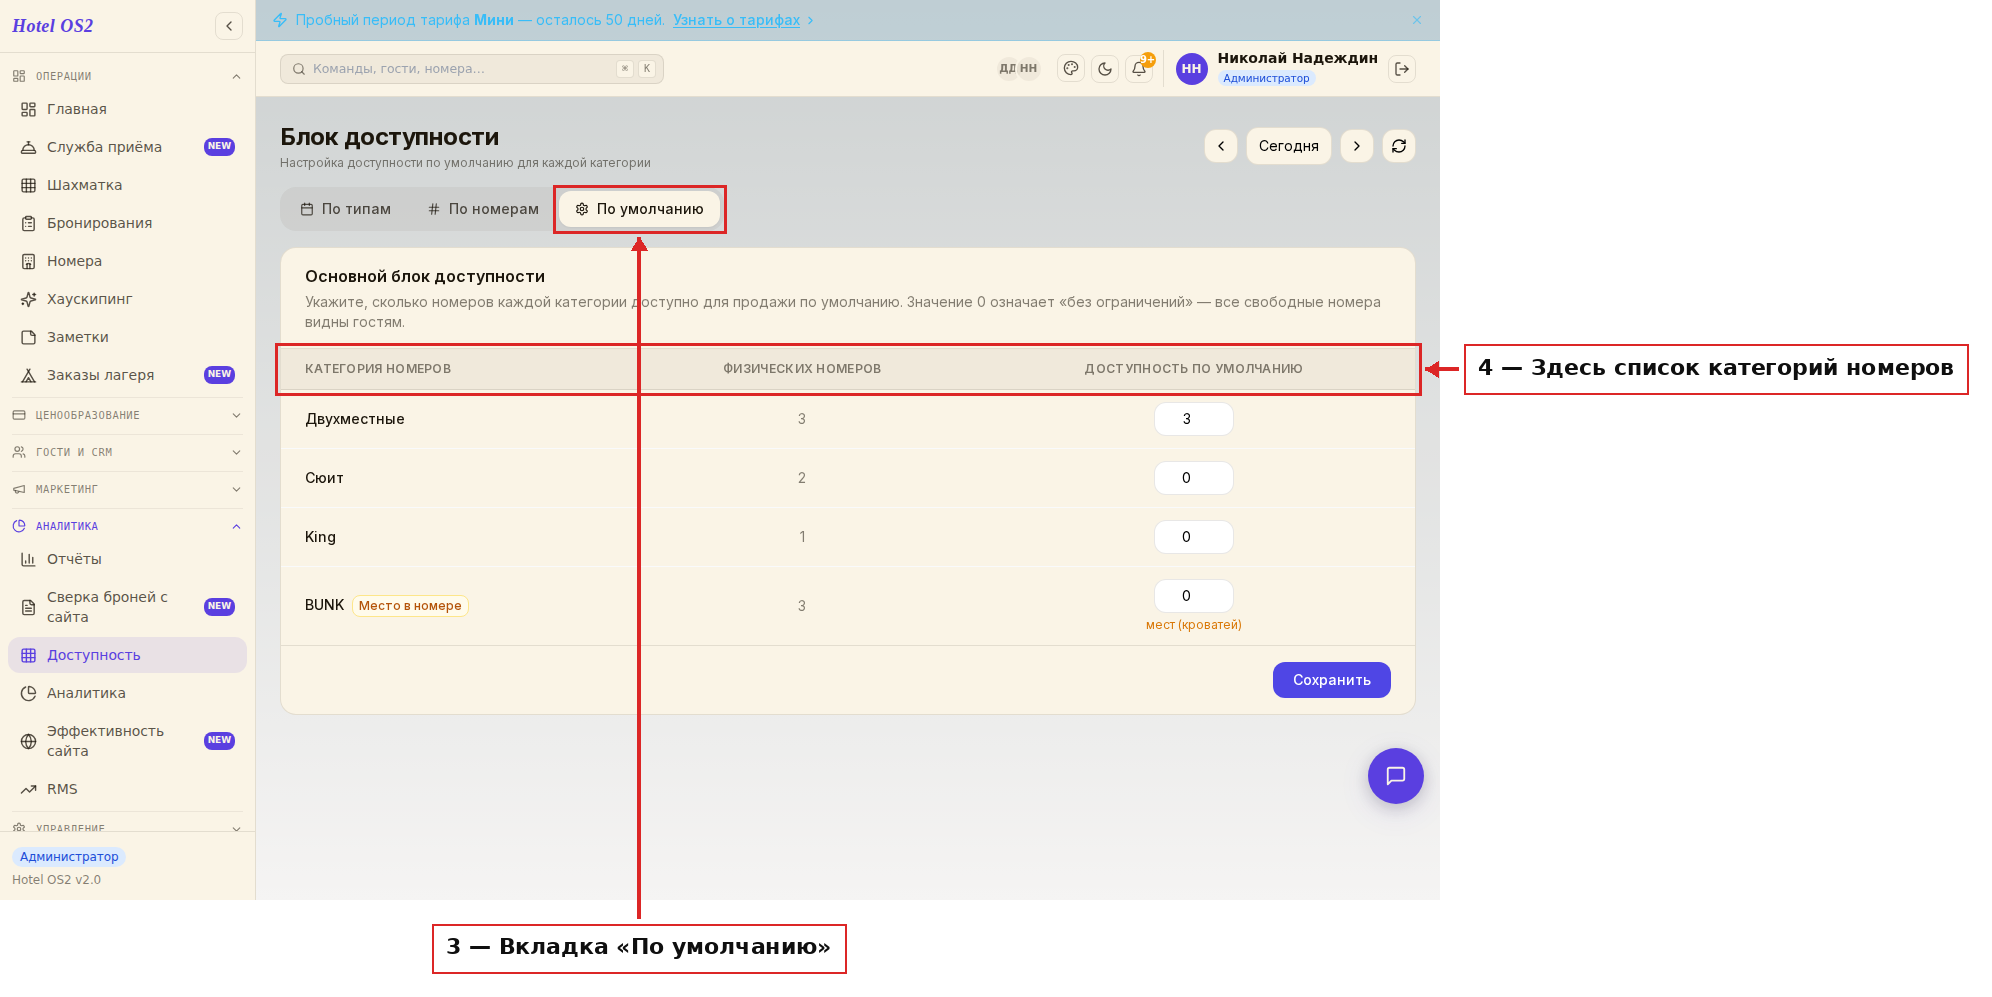
Task: Open Служба приёма section
Action: (127, 147)
